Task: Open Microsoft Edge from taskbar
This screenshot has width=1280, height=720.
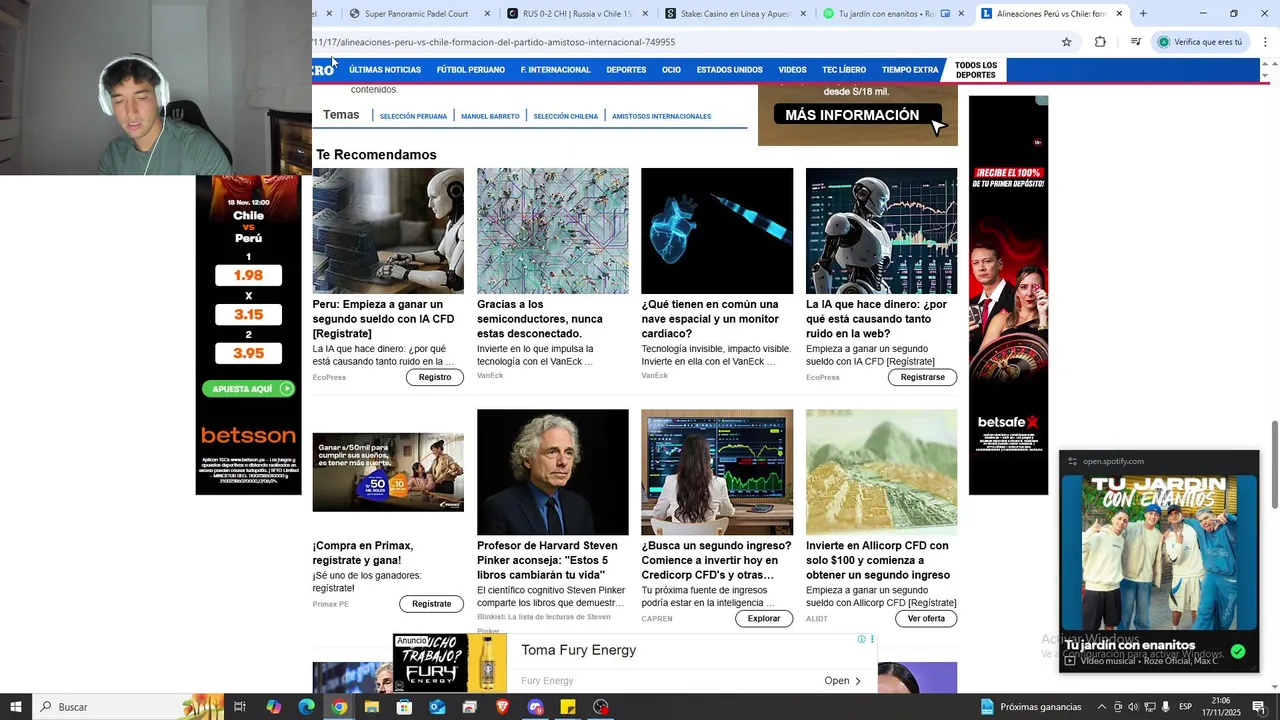Action: pos(306,707)
